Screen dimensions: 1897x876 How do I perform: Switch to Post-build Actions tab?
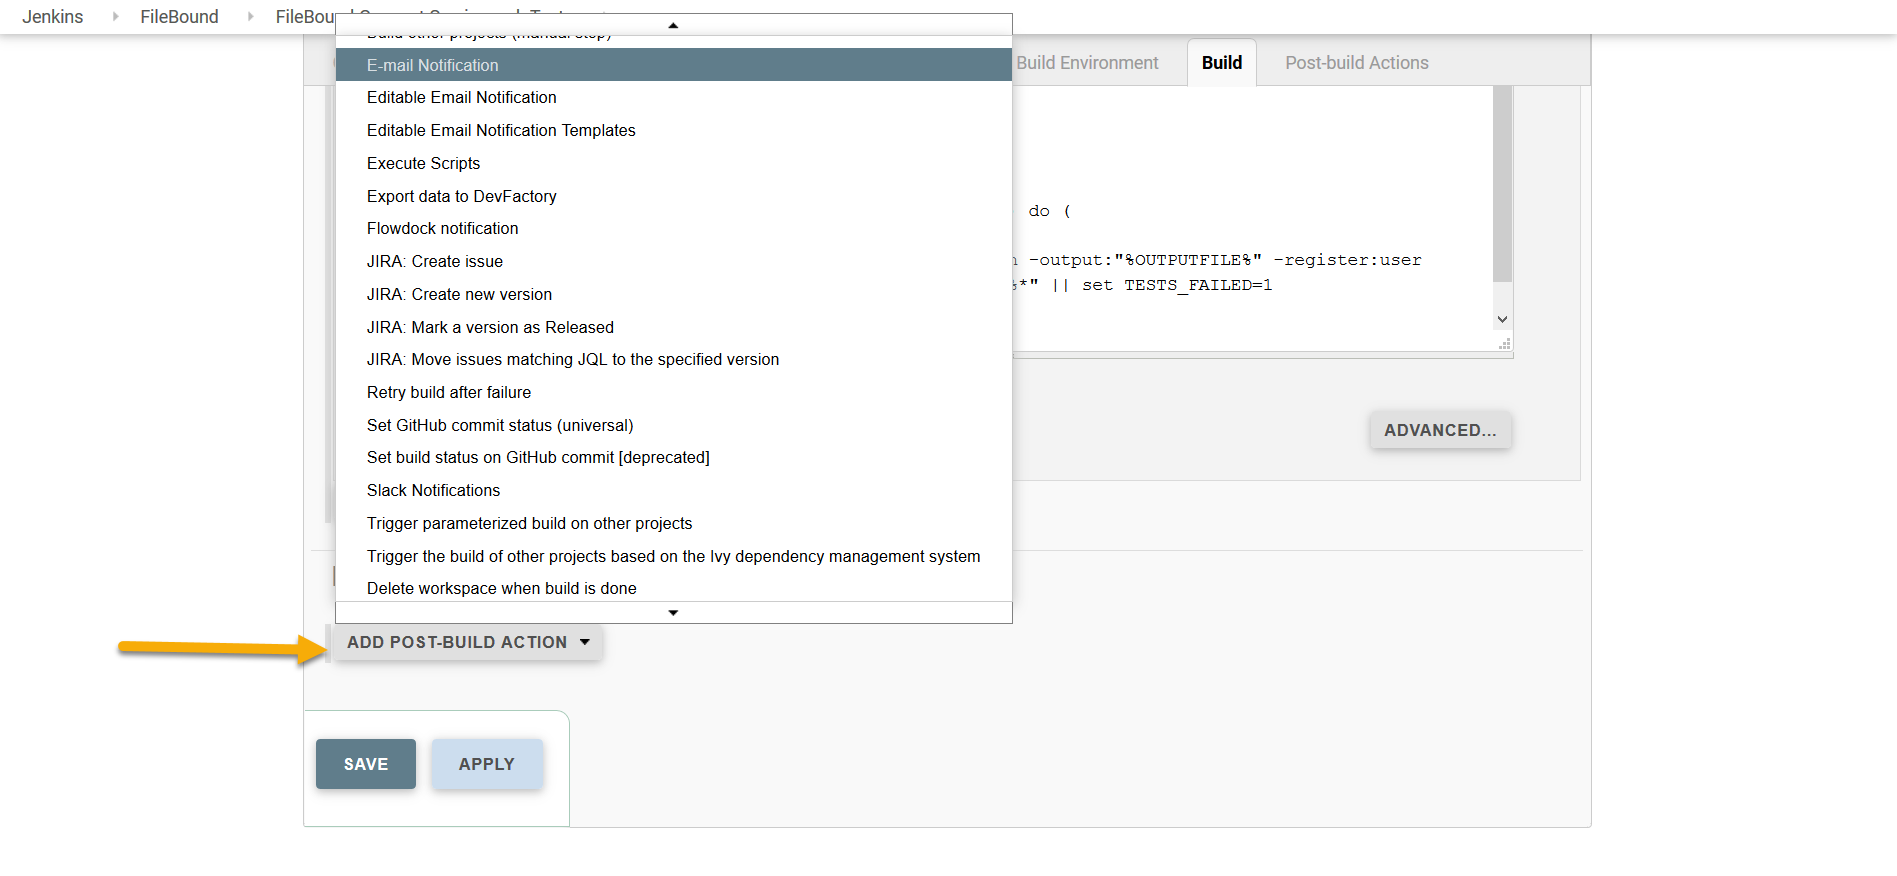1357,63
